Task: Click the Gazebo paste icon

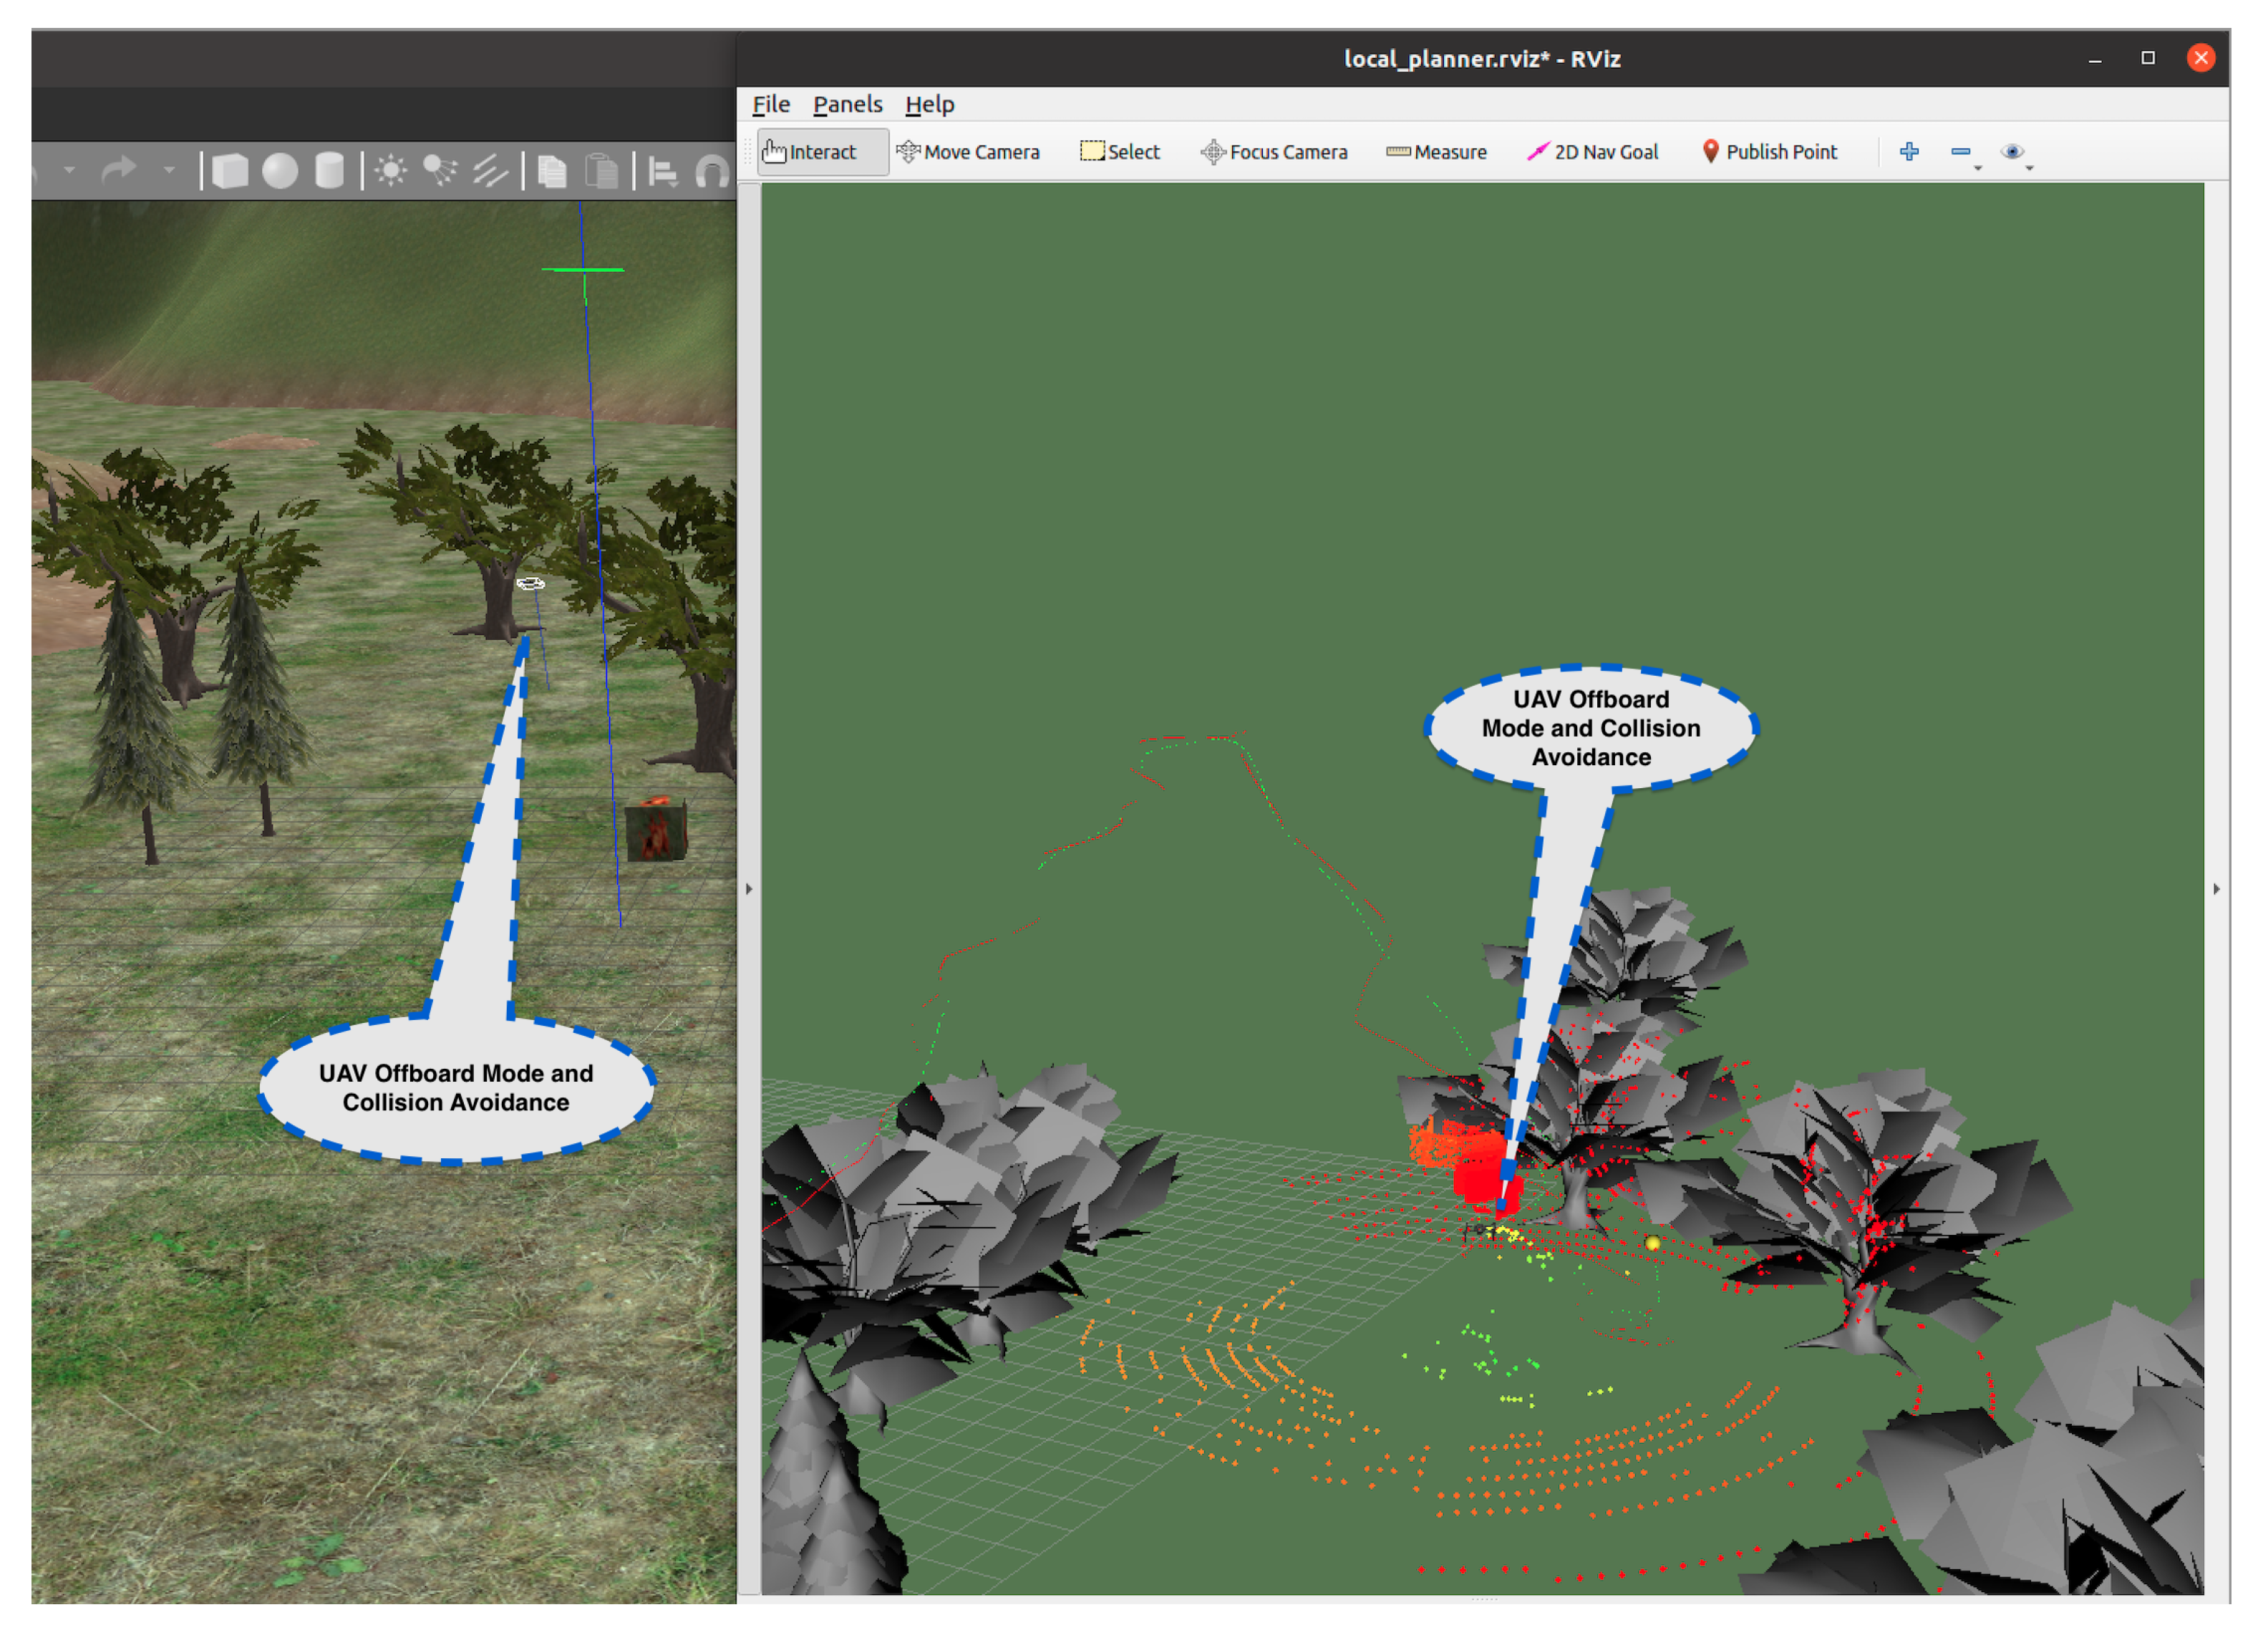Action: click(601, 172)
